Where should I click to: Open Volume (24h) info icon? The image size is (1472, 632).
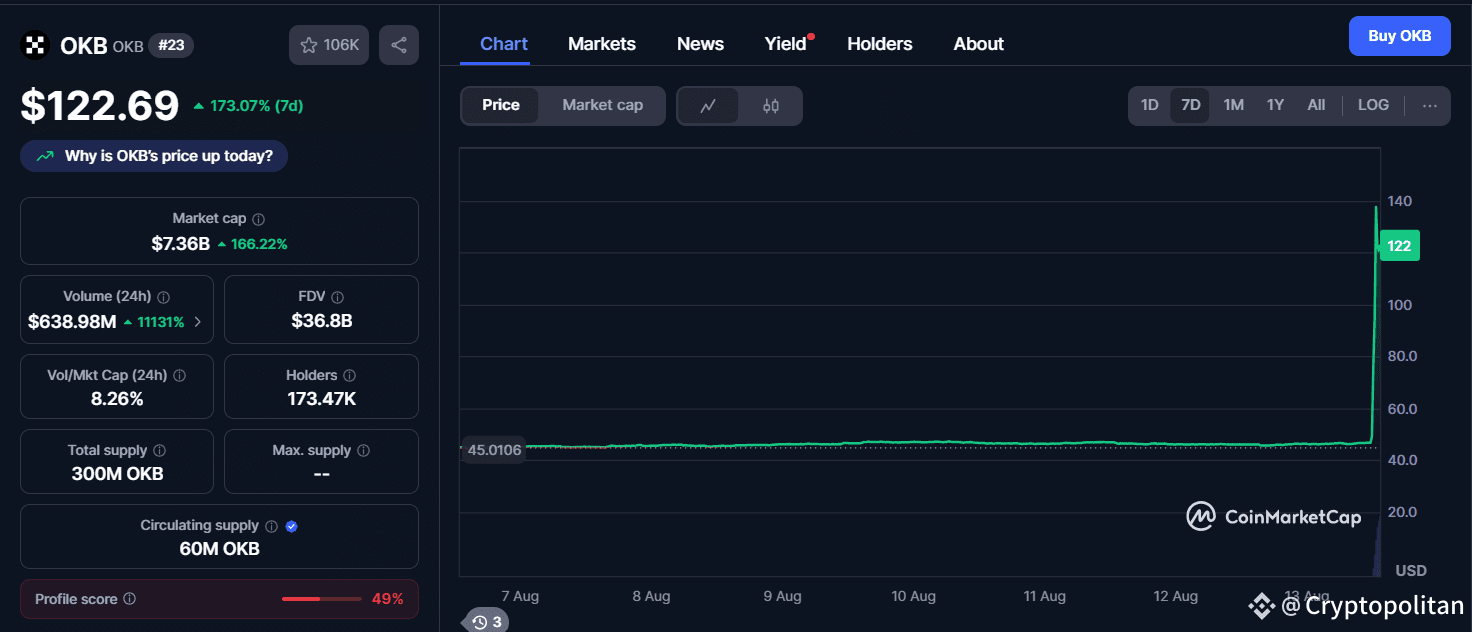click(x=163, y=297)
